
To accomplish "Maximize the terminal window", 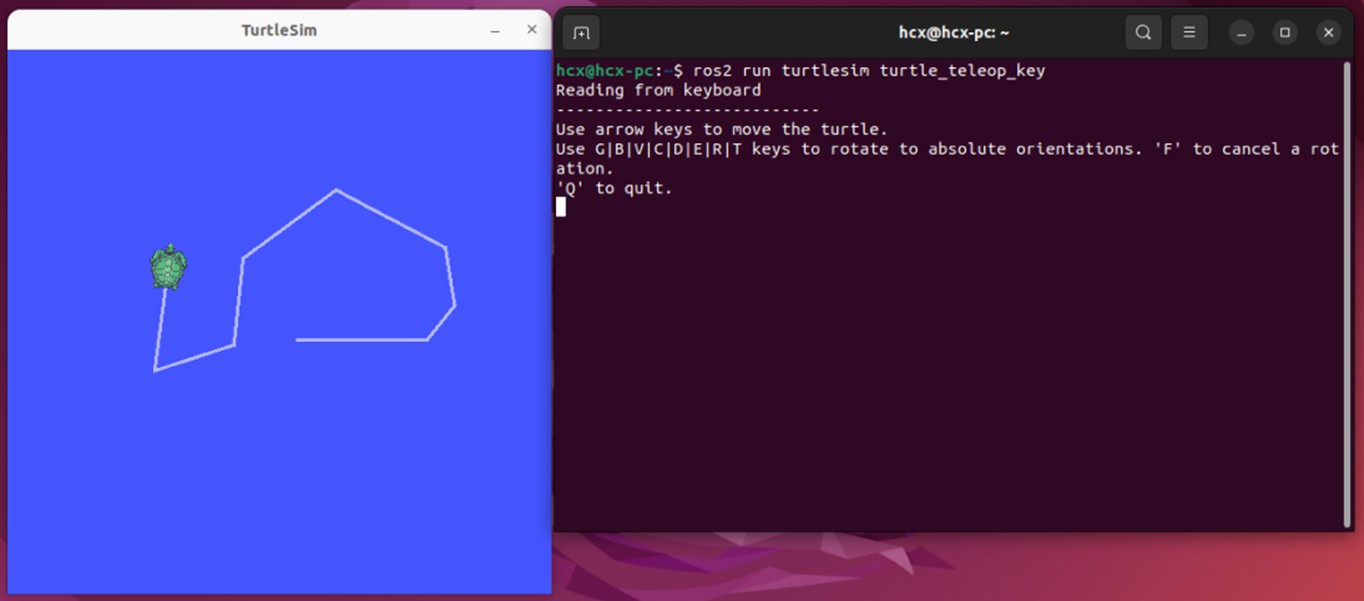I will click(1285, 33).
